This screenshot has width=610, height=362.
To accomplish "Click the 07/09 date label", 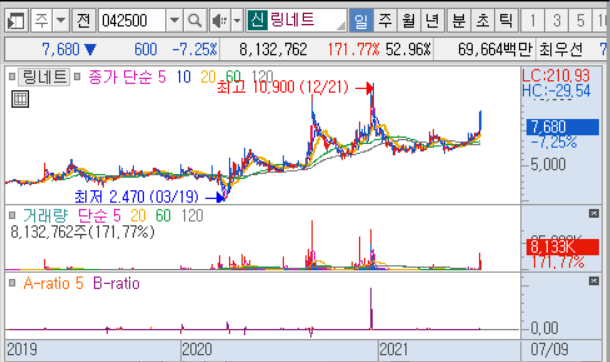I will coord(549,350).
